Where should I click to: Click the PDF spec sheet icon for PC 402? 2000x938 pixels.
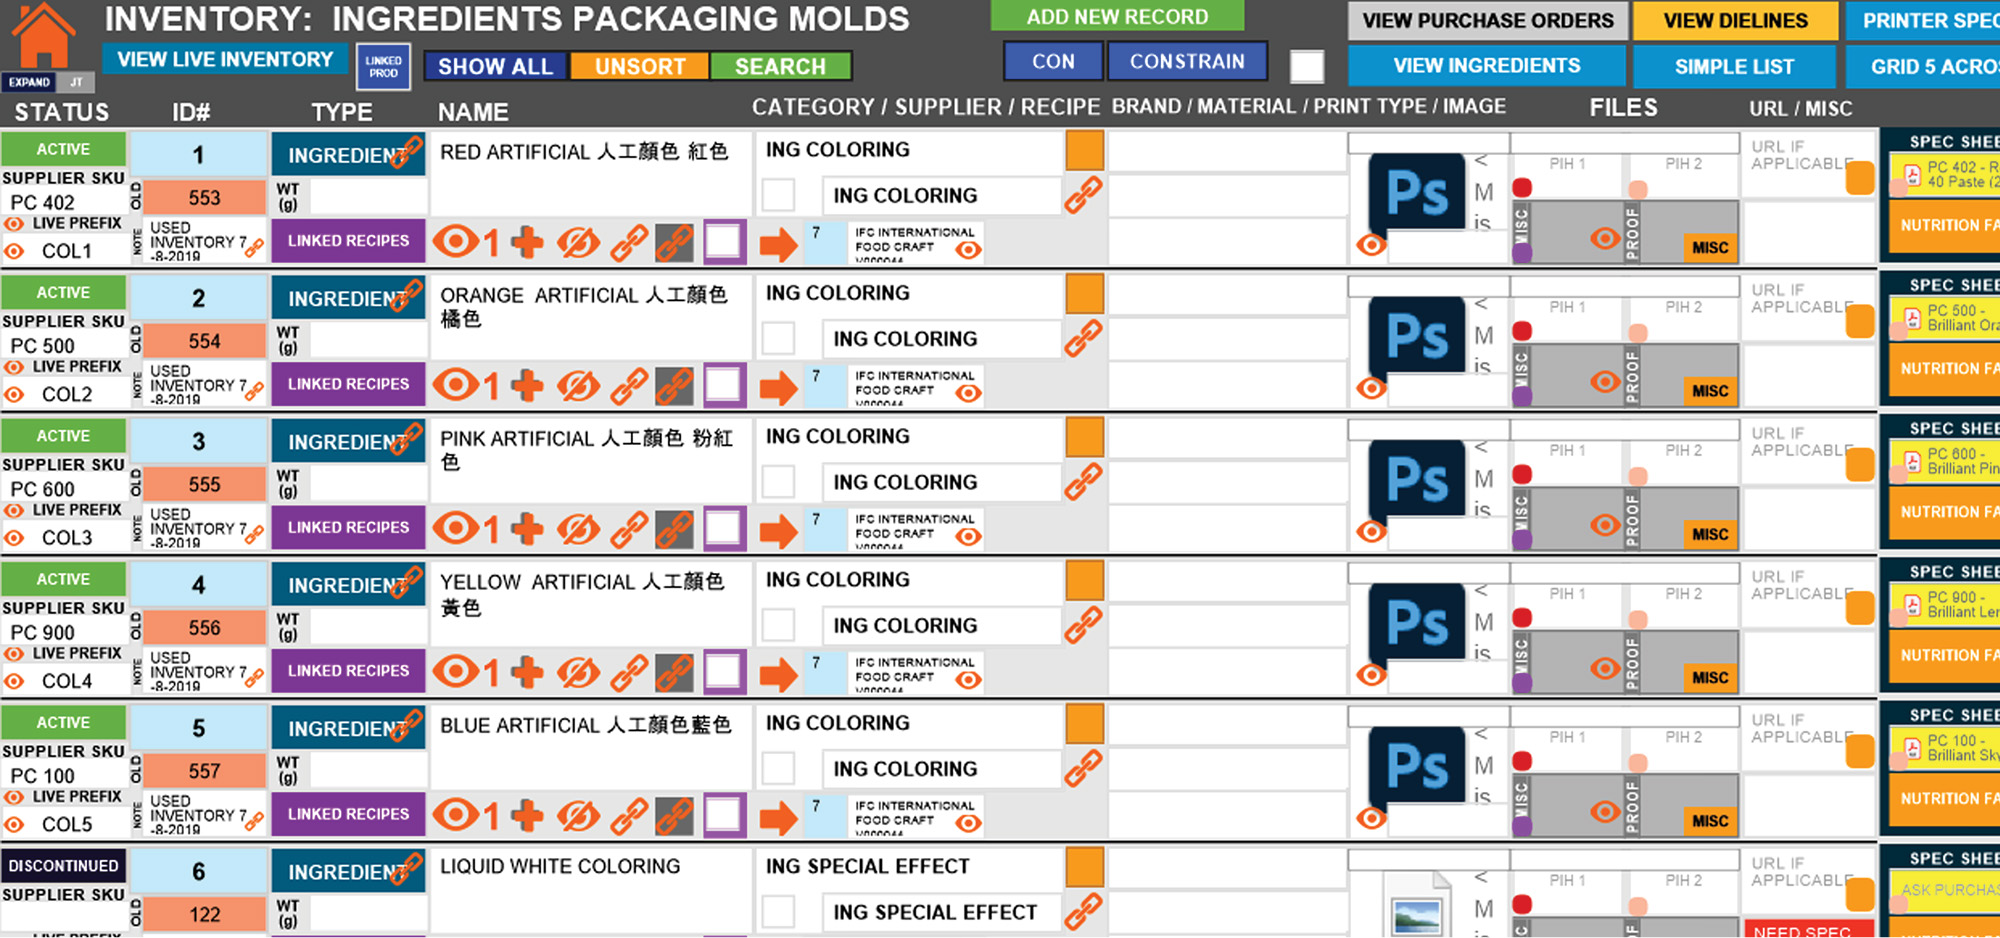pos(1912,176)
